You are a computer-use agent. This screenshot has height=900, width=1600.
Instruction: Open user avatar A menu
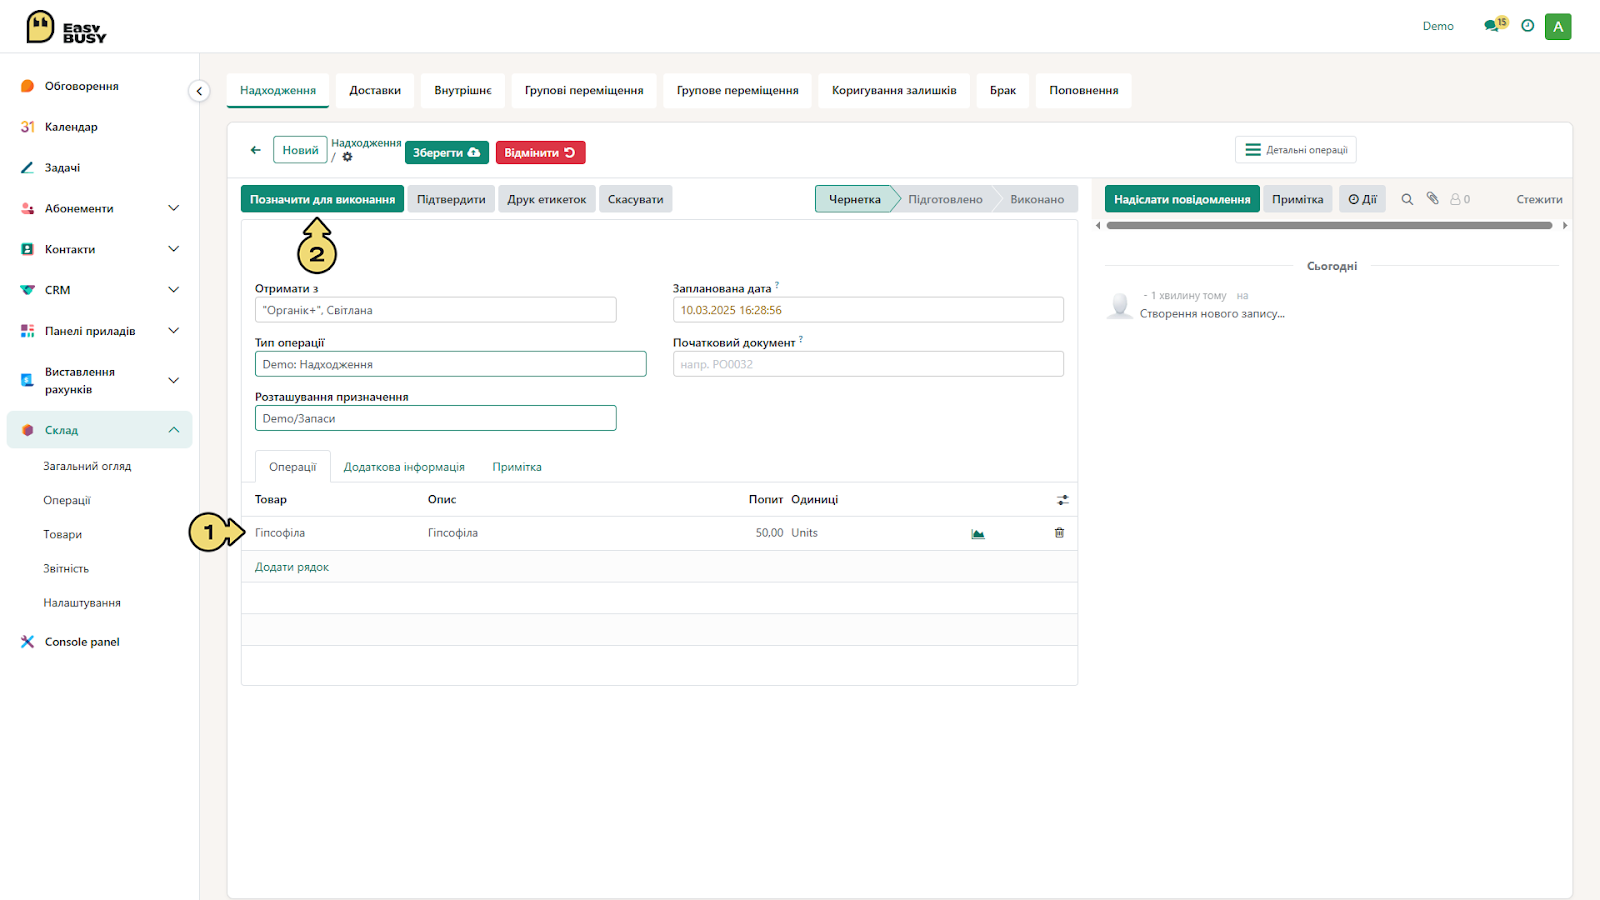[x=1558, y=27]
